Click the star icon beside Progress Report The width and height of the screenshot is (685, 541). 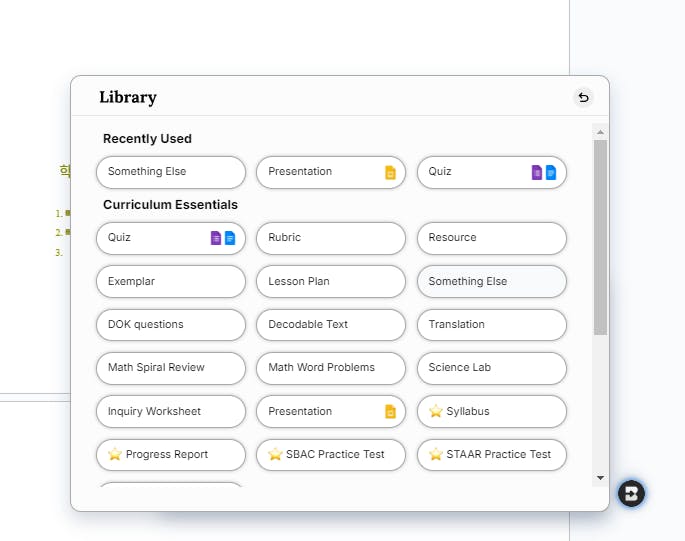(x=115, y=454)
